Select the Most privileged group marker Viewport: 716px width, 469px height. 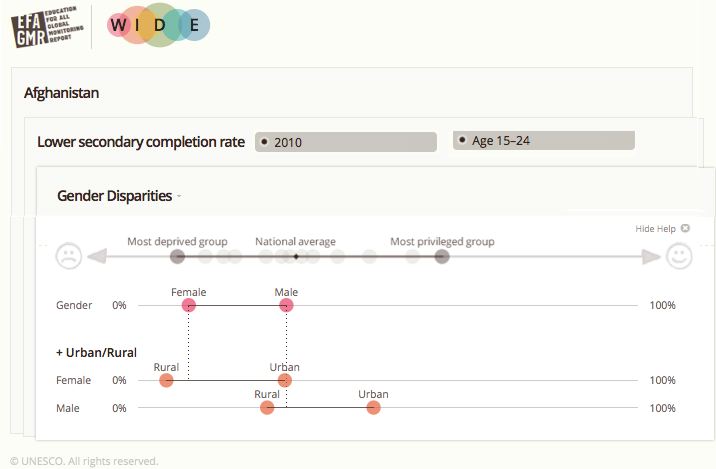[x=442, y=257]
